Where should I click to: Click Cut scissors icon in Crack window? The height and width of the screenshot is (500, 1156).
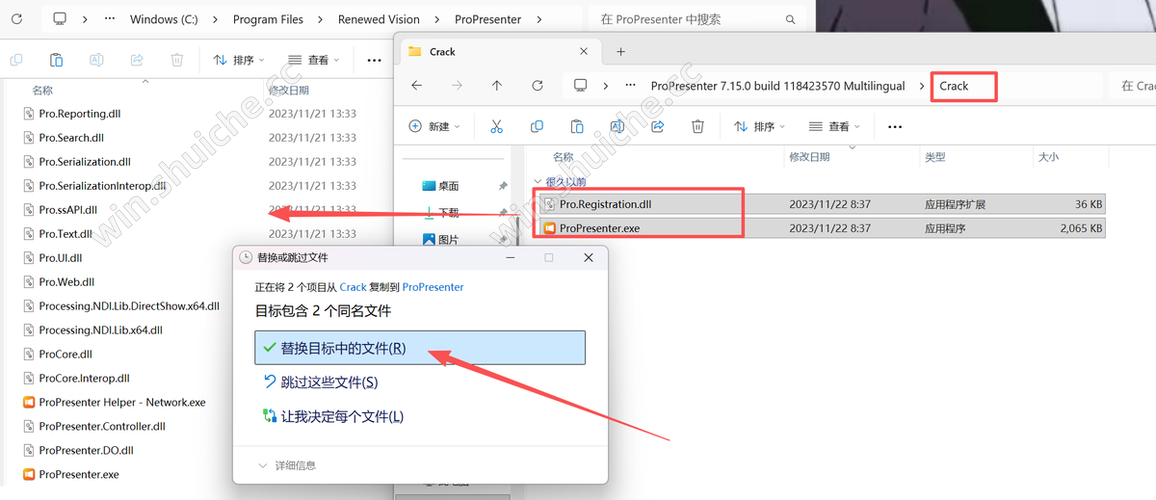click(x=496, y=127)
